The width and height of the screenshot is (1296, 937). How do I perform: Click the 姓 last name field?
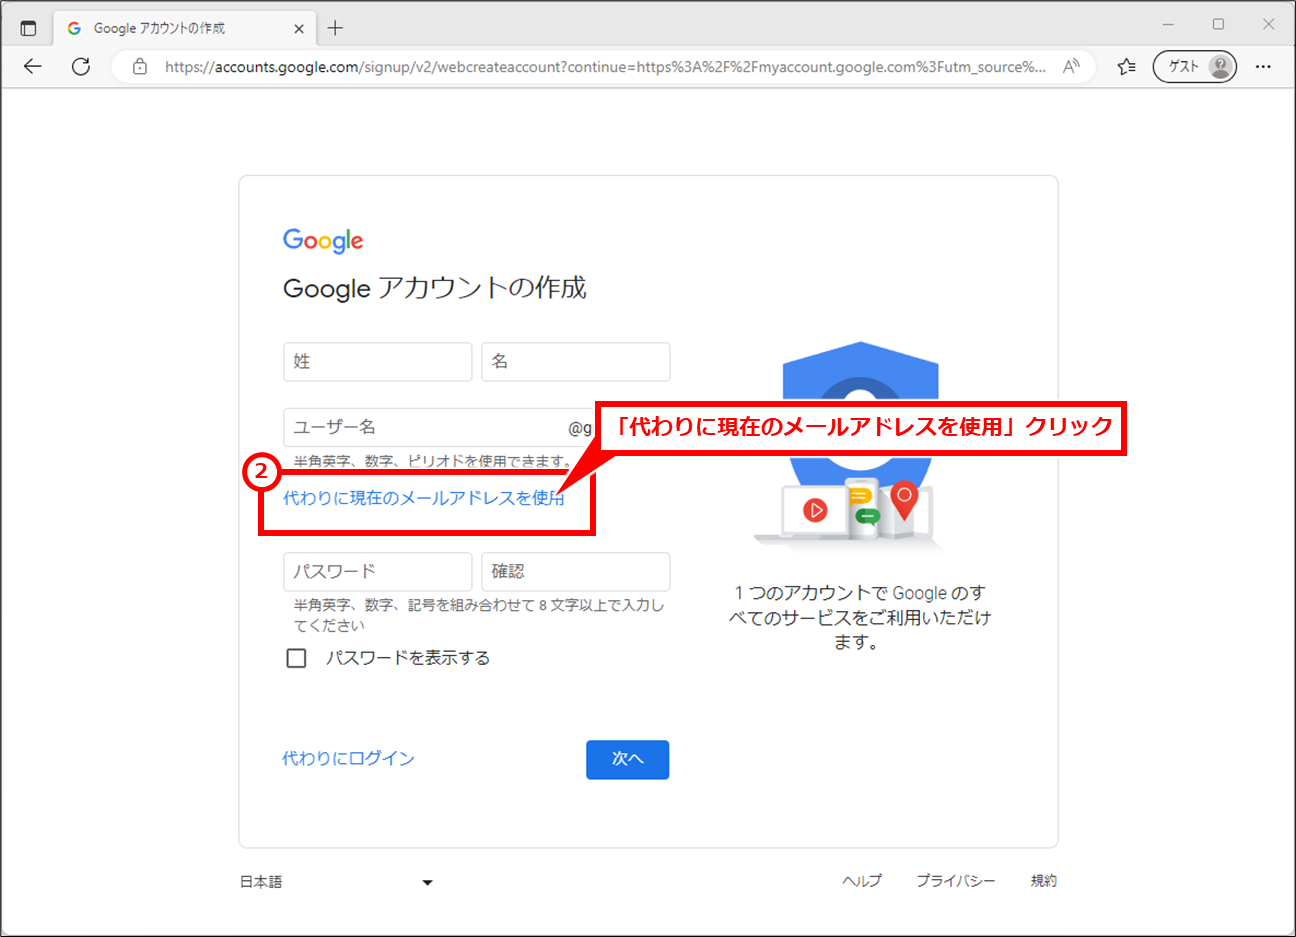pyautogui.click(x=377, y=361)
